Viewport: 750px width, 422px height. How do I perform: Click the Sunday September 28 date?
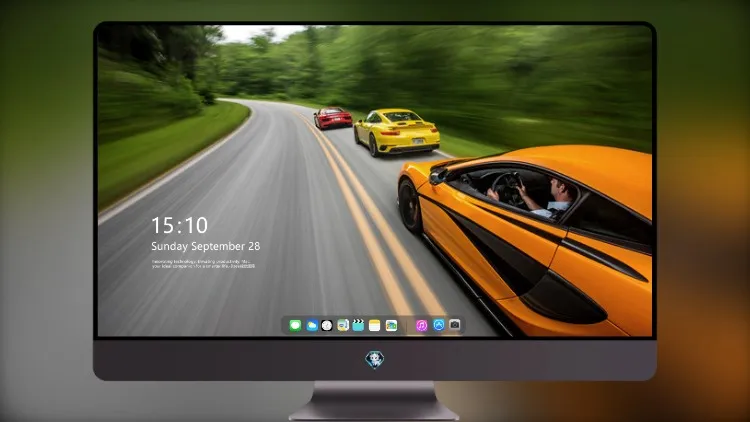click(x=206, y=246)
